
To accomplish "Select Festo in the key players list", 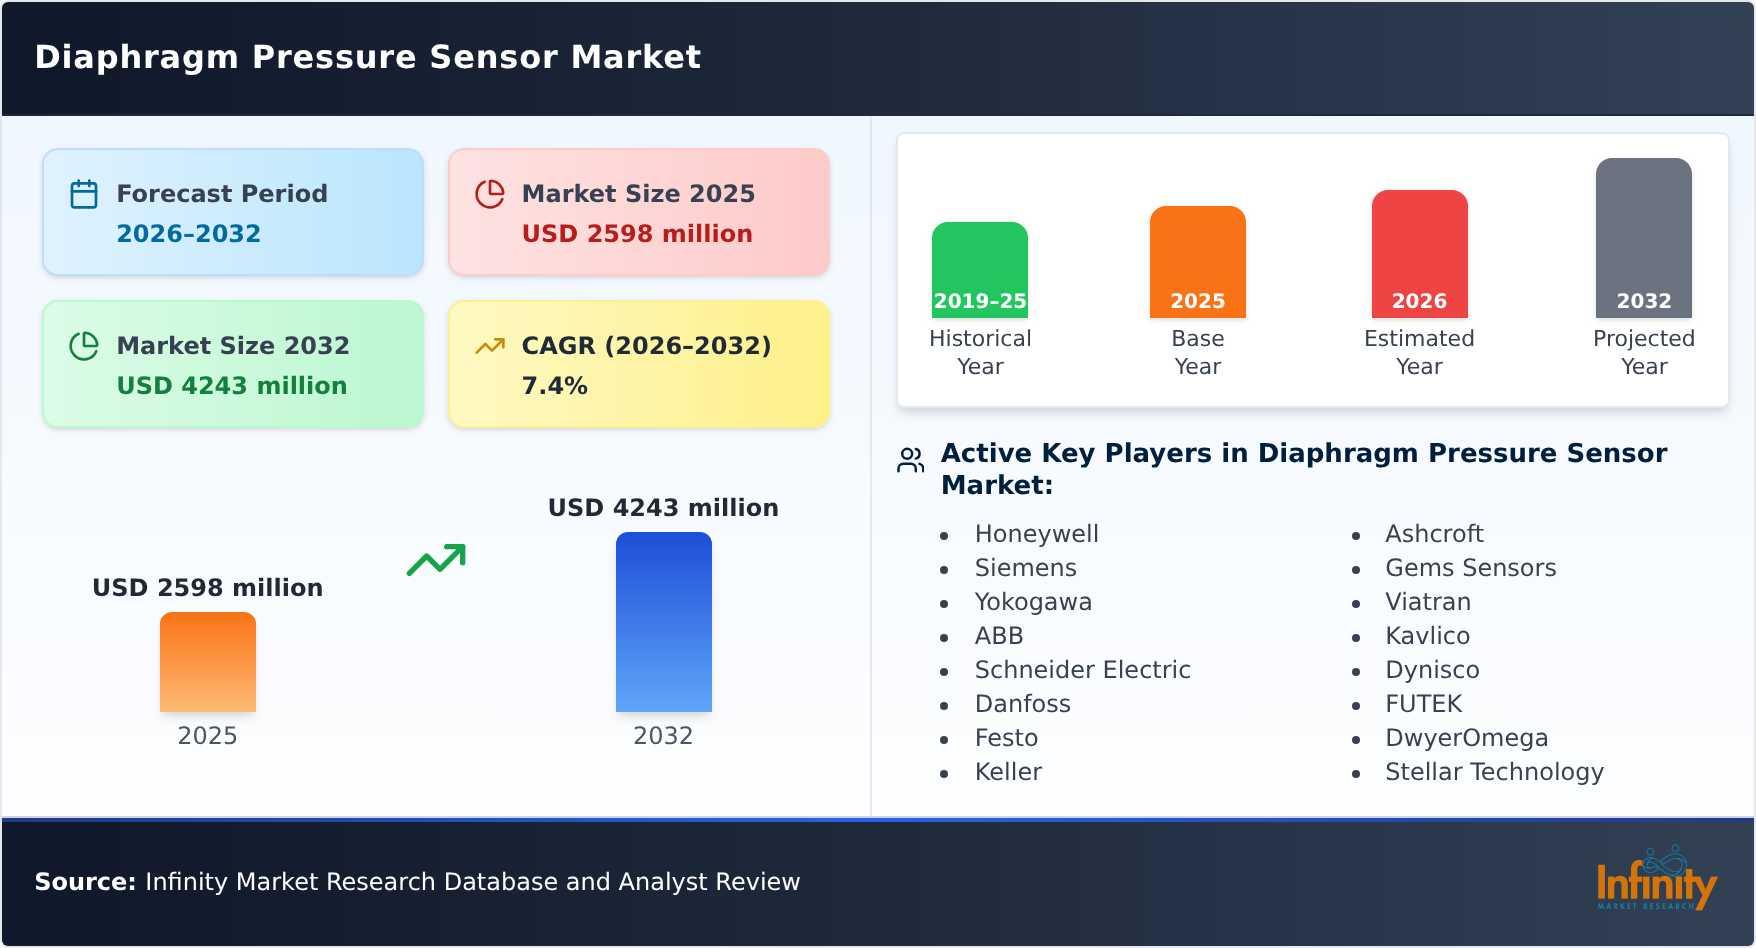I will click(1007, 738).
